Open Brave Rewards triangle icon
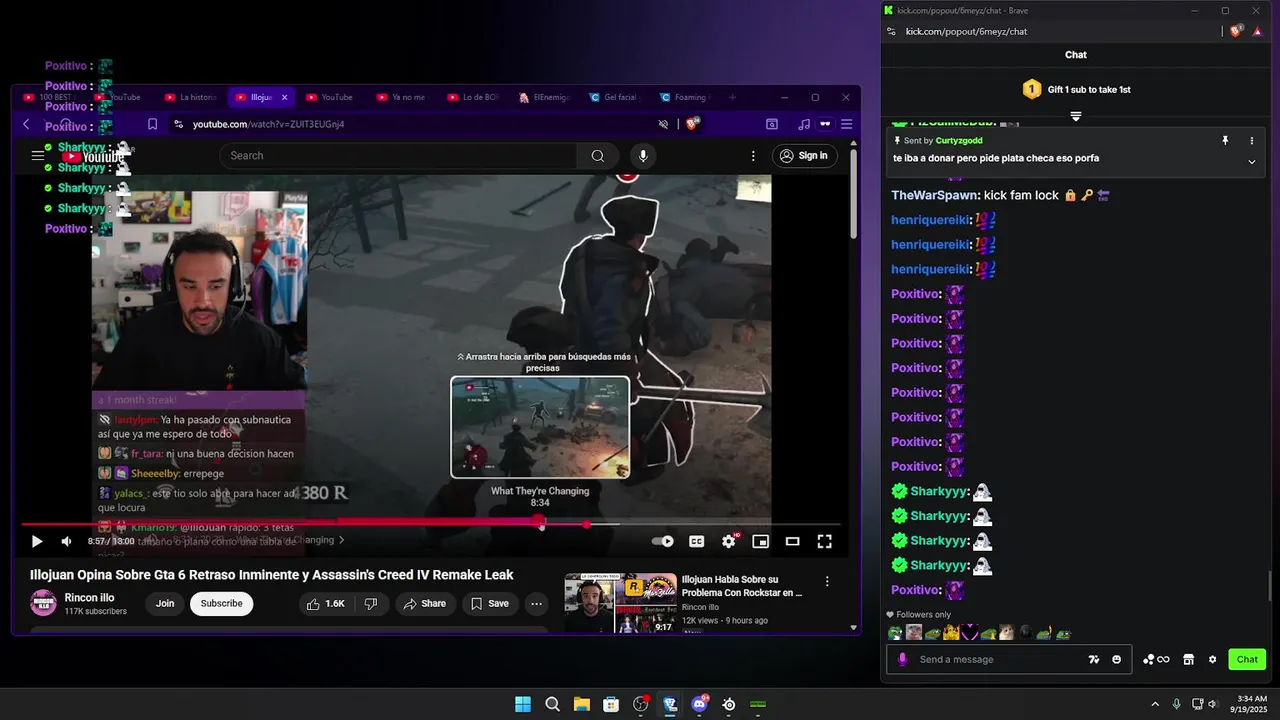This screenshot has height=720, width=1280. 1257,31
